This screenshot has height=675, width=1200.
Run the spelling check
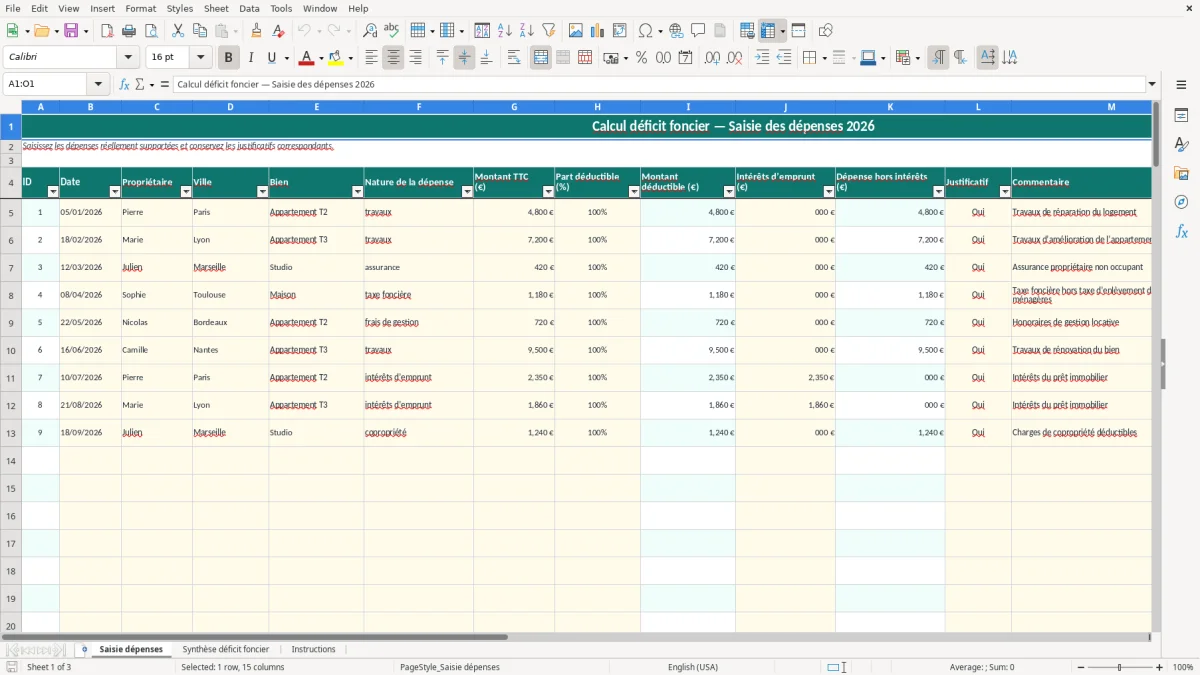click(392, 31)
